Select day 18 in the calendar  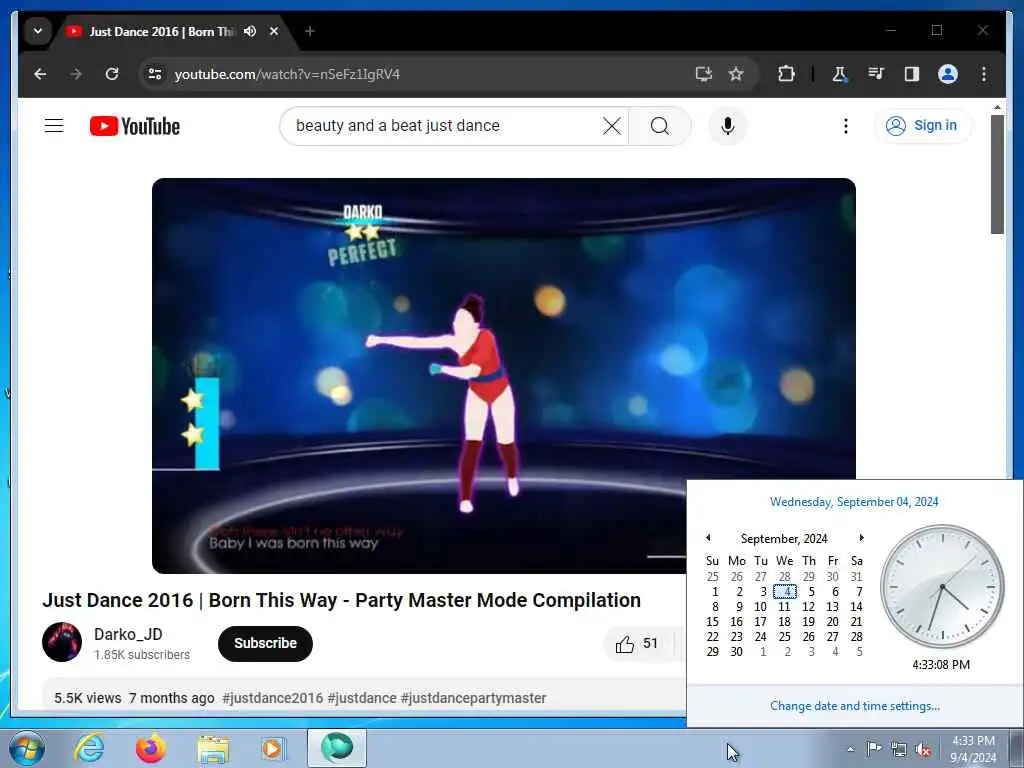[x=785, y=622]
